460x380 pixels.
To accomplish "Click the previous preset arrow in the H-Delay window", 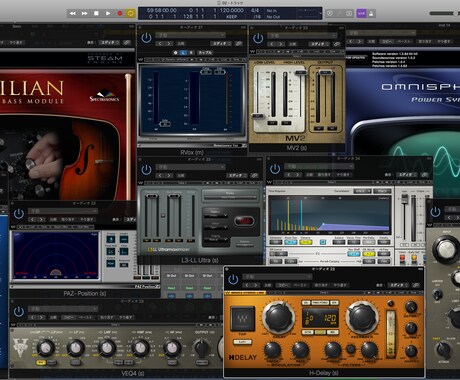I will tap(247, 285).
